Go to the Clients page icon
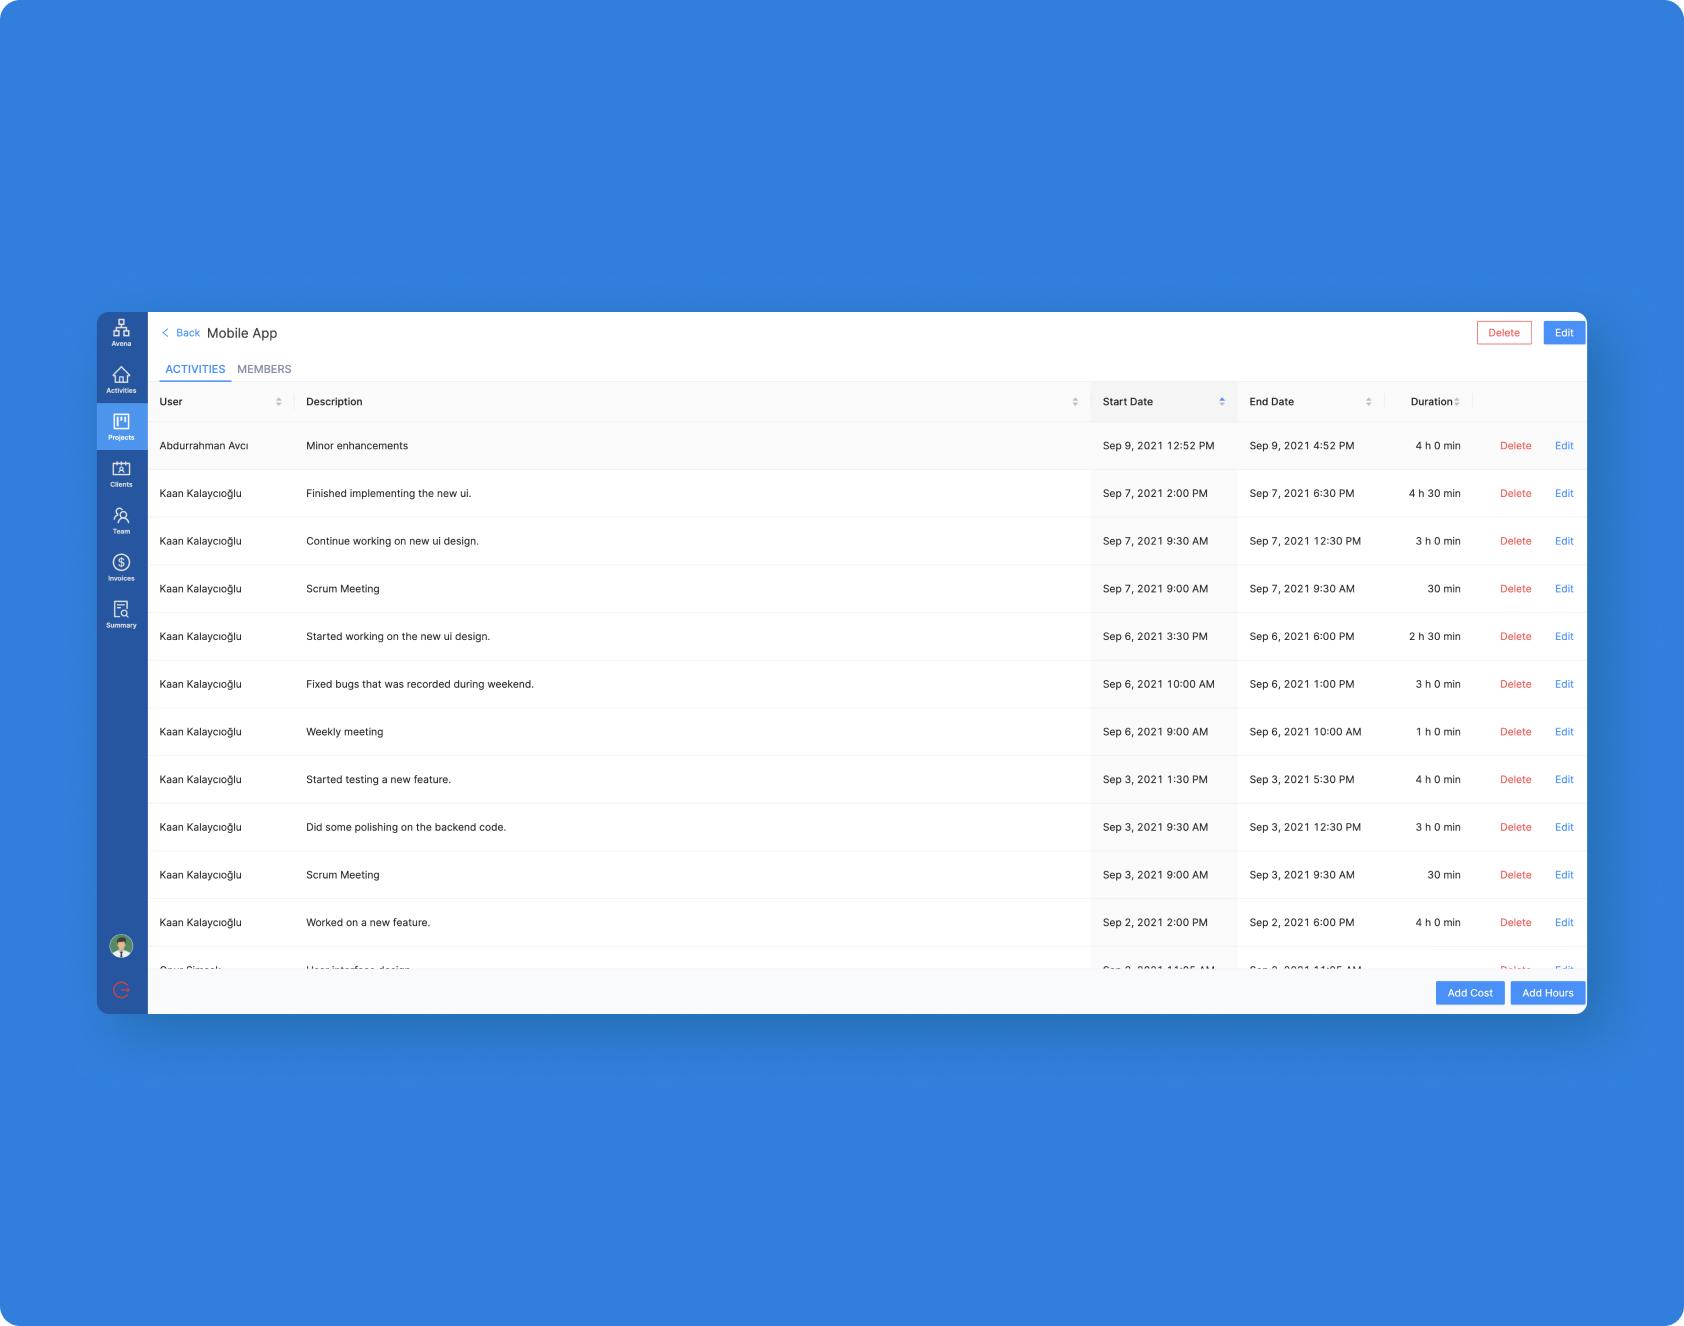The width and height of the screenshot is (1684, 1326). tap(121, 473)
